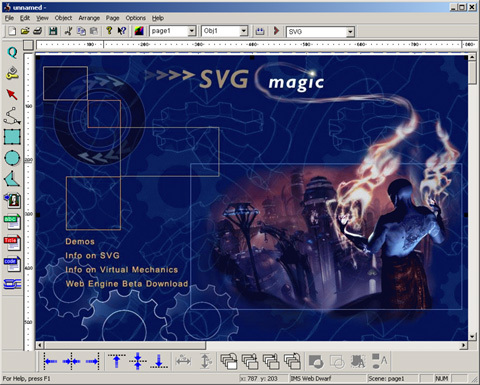The height and width of the screenshot is (385, 480).
Task: Select the red arrow selection tool
Action: coord(12,94)
